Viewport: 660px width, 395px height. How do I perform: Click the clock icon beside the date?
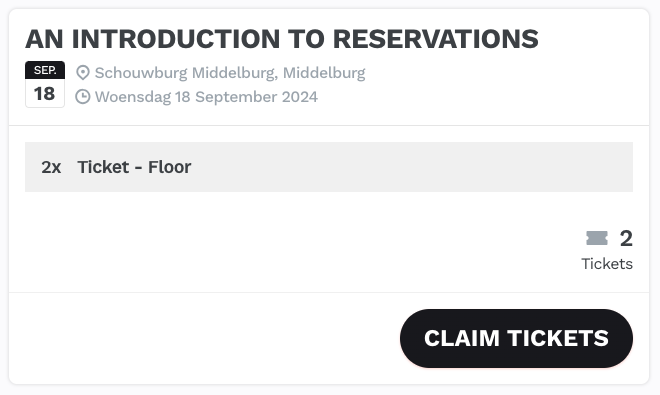click(82, 96)
